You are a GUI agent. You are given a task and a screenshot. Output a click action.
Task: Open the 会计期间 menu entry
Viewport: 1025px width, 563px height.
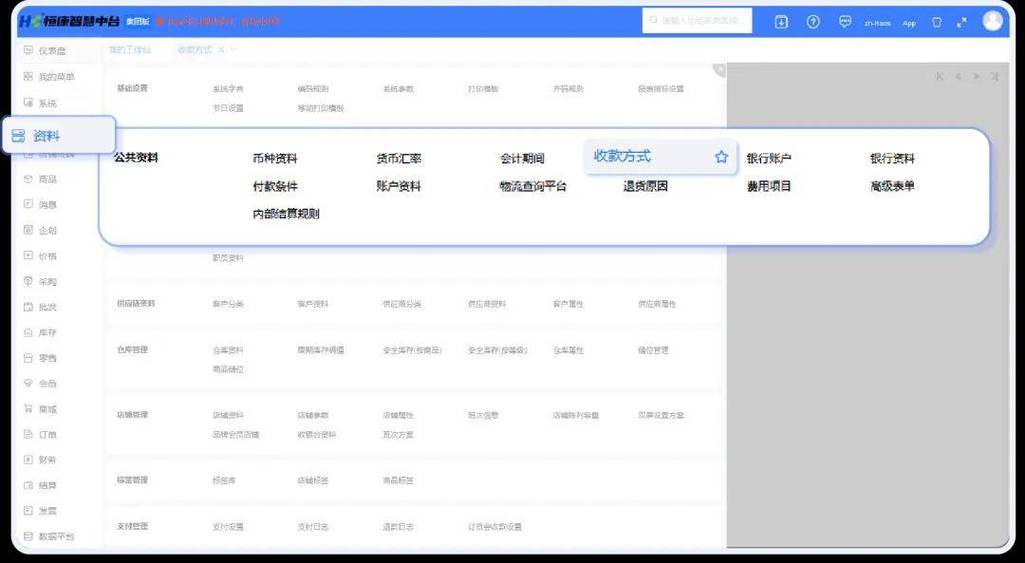[x=522, y=158]
